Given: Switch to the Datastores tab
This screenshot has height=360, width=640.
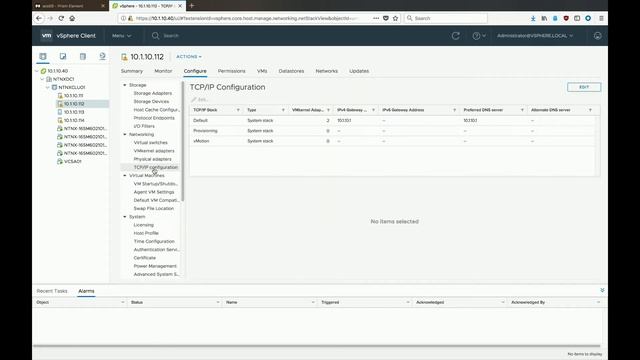Looking at the screenshot, I should pos(291,71).
